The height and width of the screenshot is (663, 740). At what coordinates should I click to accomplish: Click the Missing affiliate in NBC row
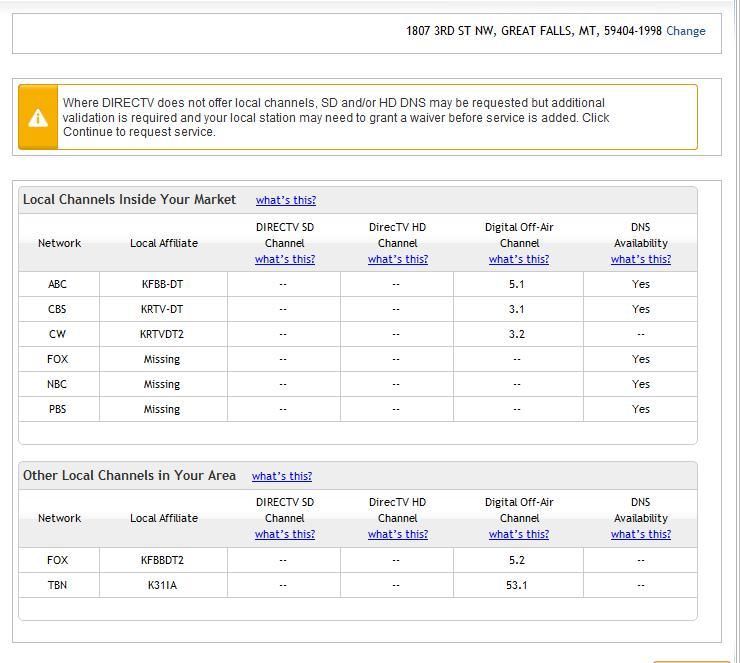coord(162,385)
